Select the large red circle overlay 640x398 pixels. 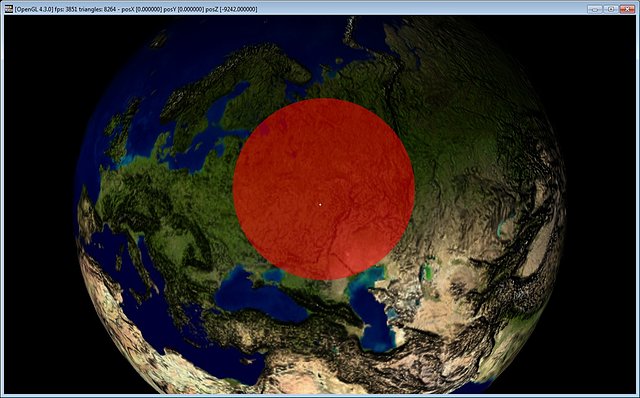pos(324,189)
